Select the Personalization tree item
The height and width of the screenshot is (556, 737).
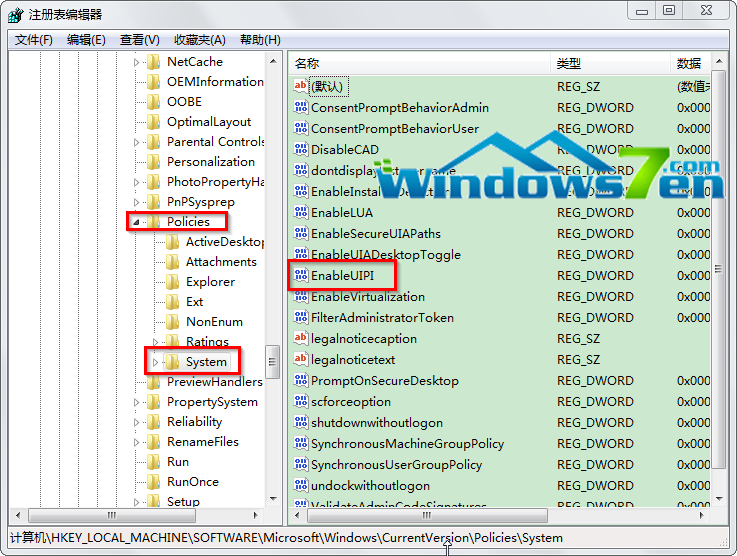[211, 162]
